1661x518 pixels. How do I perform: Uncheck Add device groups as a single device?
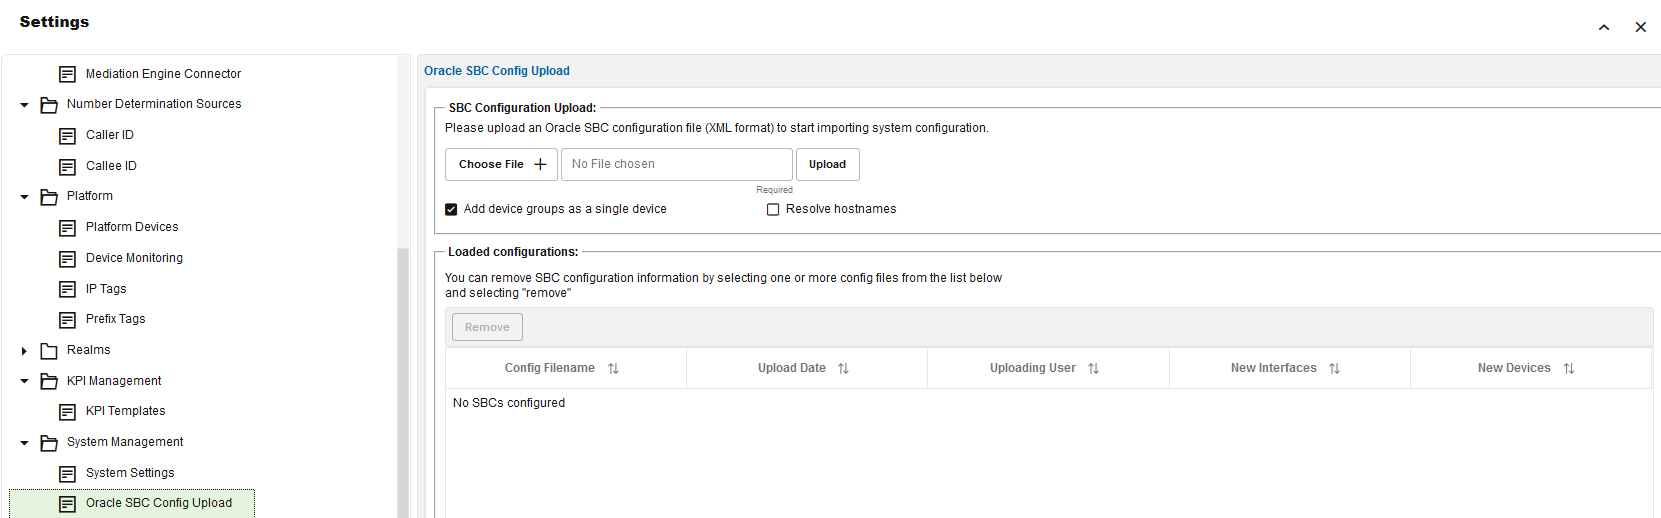[451, 209]
